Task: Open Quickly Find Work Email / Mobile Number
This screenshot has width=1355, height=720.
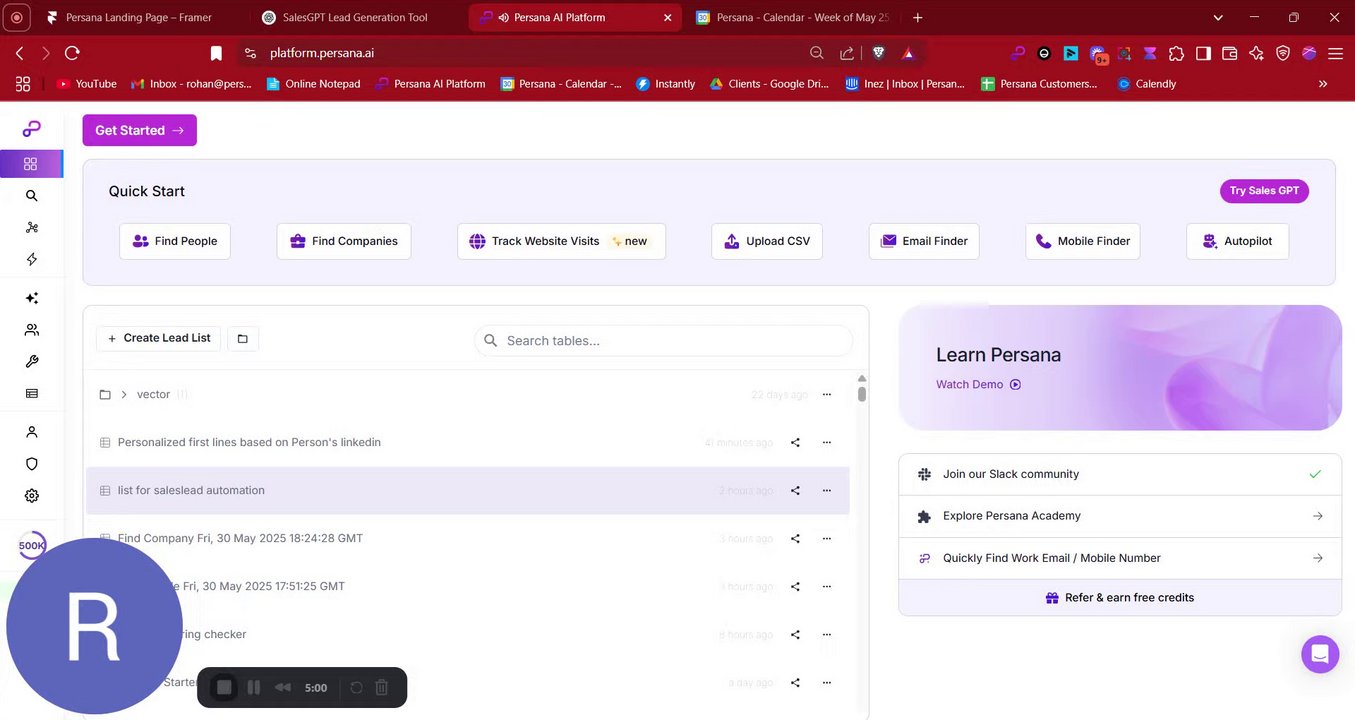Action: (1120, 558)
